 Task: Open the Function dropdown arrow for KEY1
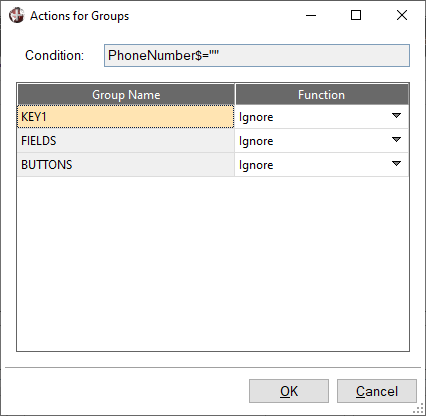click(x=396, y=116)
